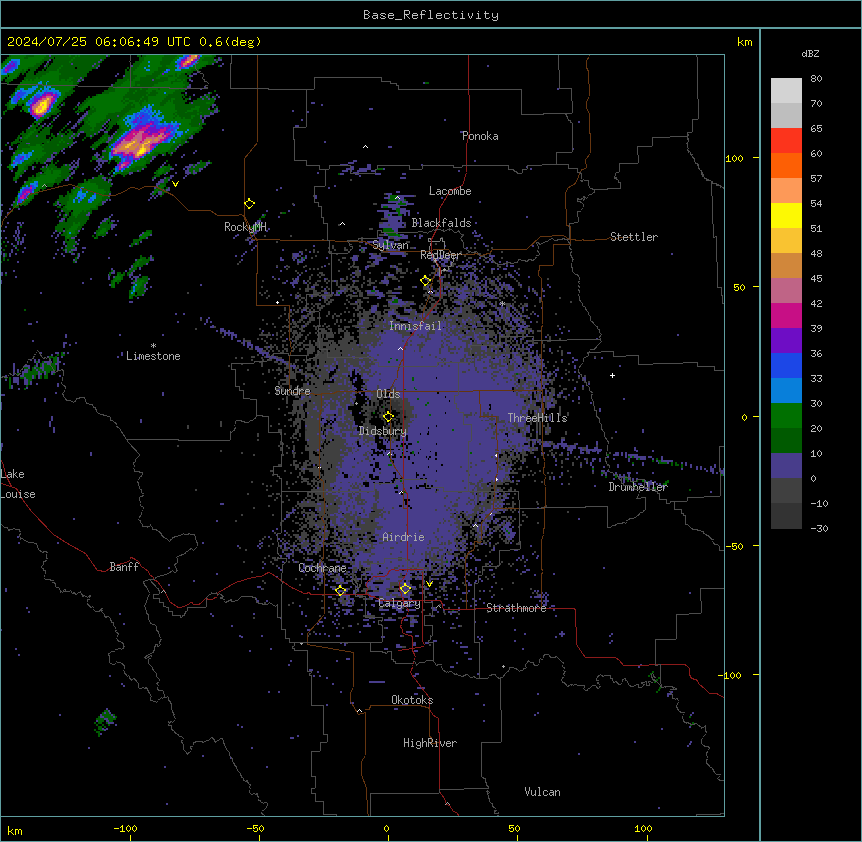Viewport: 862px width, 842px height.
Task: Click the white plus marker north of Drumheller
Action: pyautogui.click(x=612, y=375)
